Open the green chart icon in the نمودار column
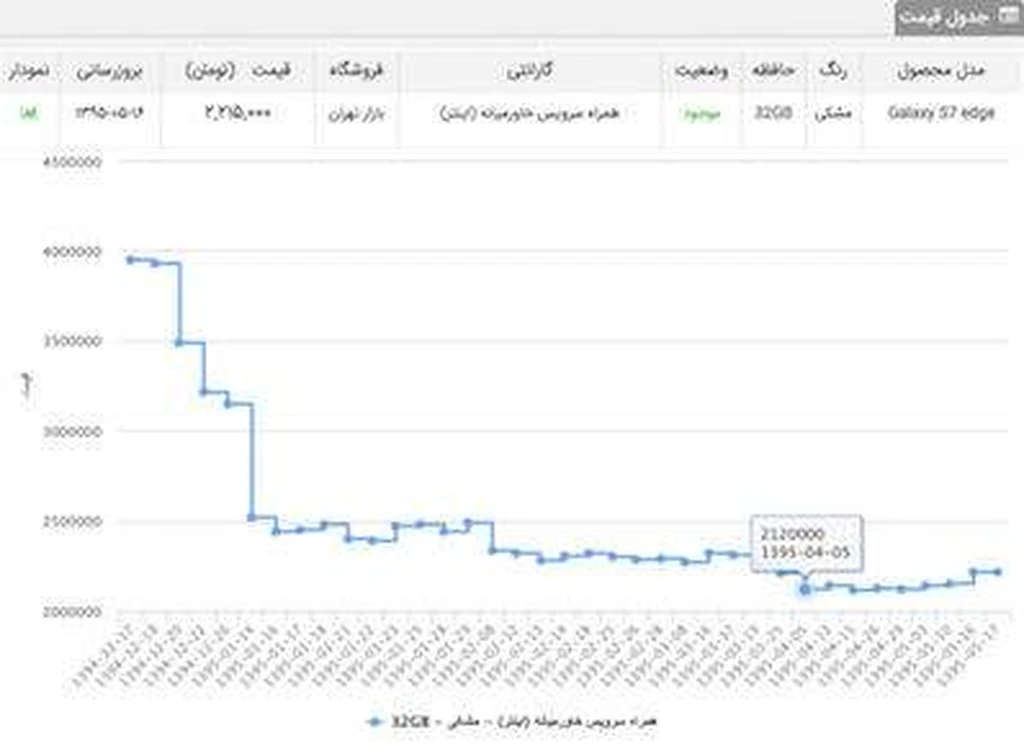 [x=27, y=113]
